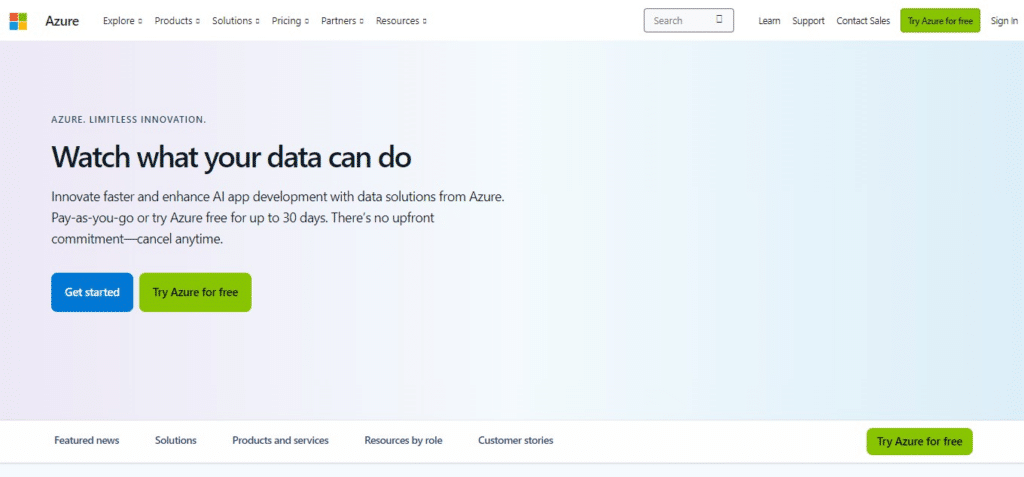
Task: Click hero Try Azure for free button
Action: pos(195,292)
